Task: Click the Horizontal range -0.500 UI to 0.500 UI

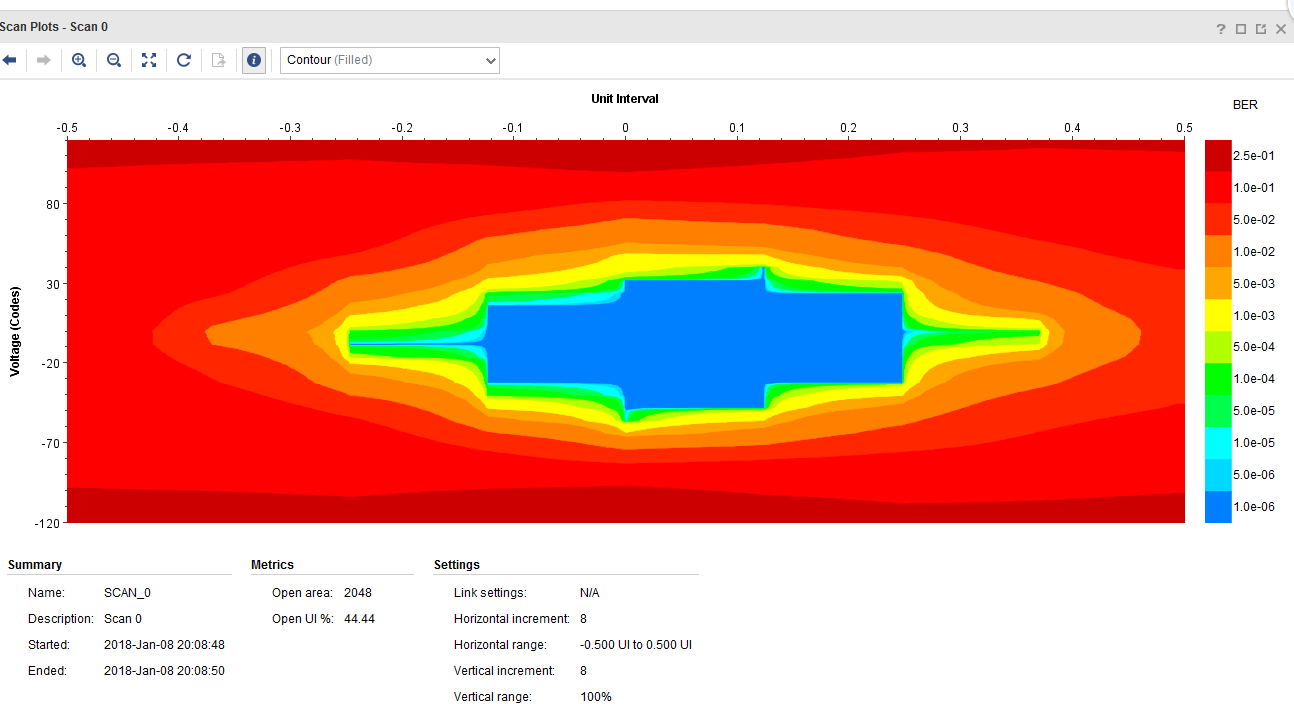Action: pyautogui.click(x=636, y=645)
